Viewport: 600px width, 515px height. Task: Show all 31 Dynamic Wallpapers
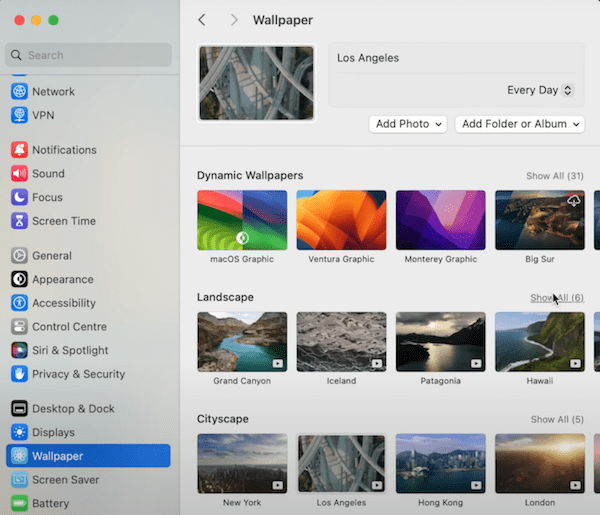coord(554,176)
